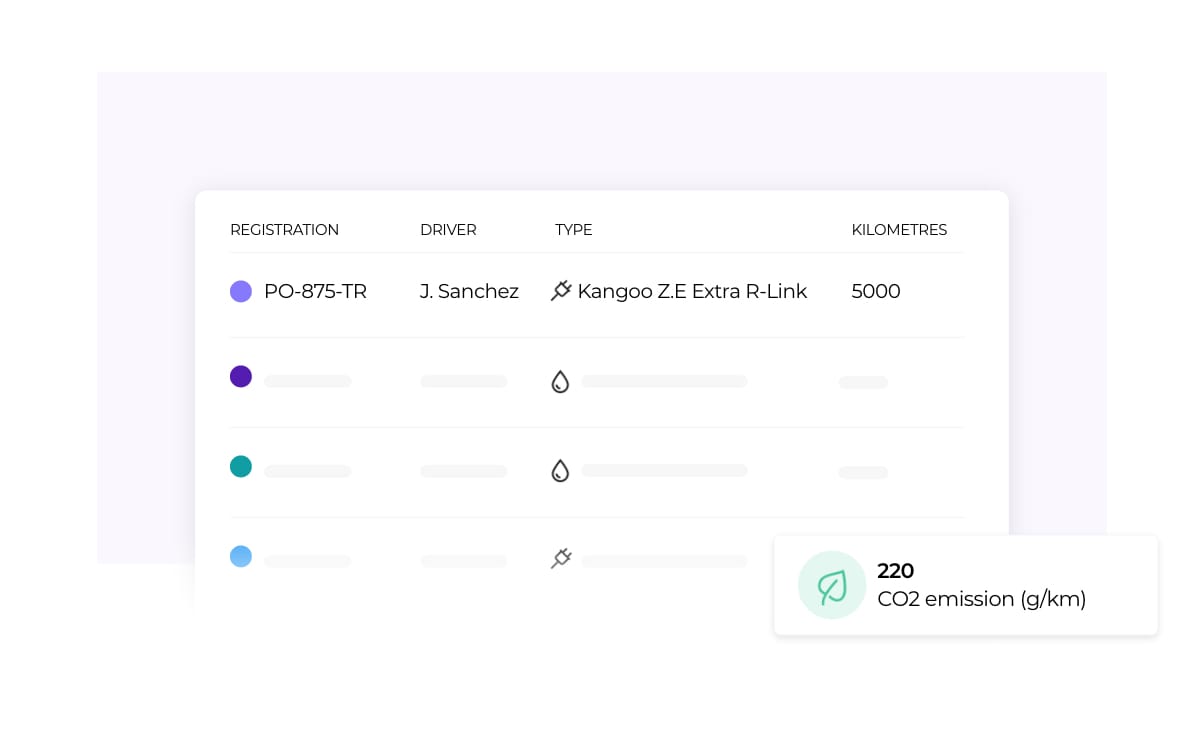Screen dimensions: 1204x733
Task: Sort by the Registration column header
Action: pos(284,230)
